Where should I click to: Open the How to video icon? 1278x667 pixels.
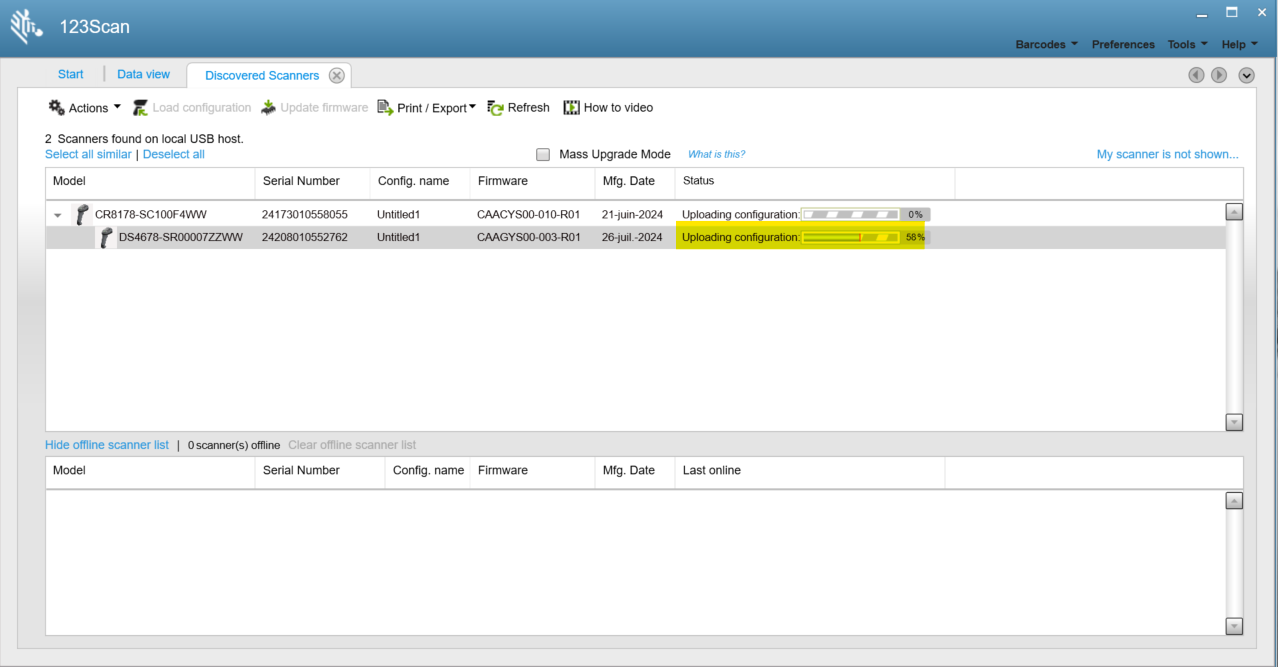point(572,108)
